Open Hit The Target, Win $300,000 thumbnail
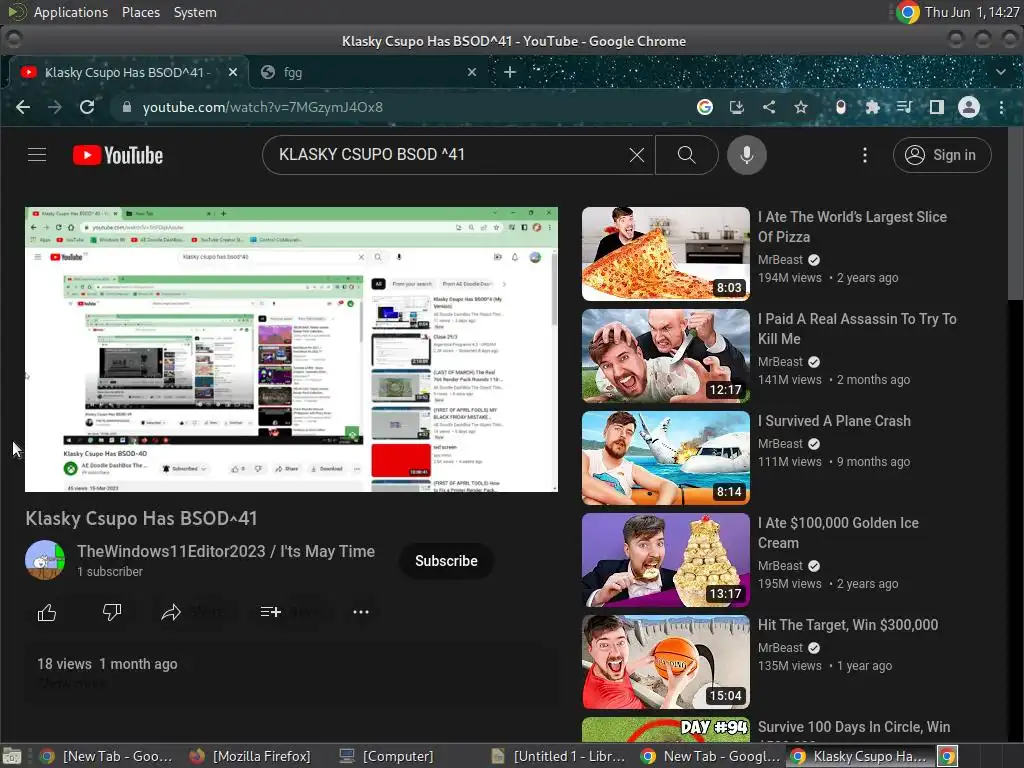 click(665, 662)
